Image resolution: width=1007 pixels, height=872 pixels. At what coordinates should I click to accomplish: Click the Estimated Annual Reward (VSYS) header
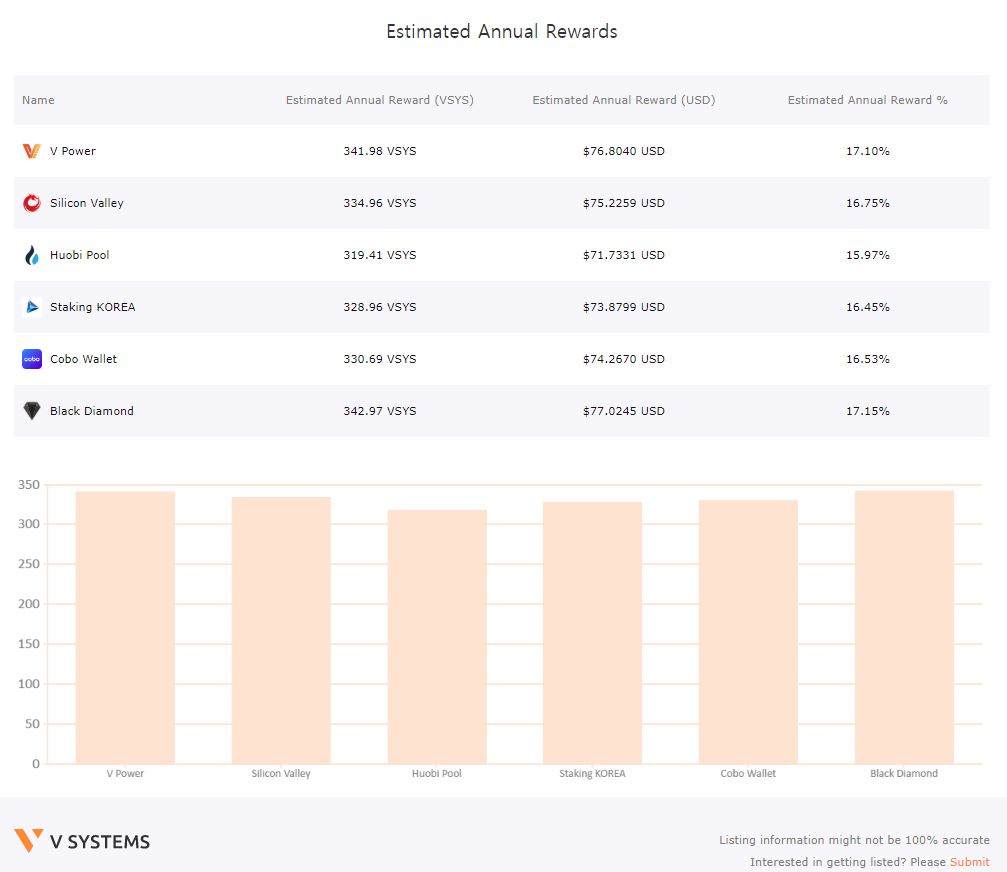click(380, 100)
